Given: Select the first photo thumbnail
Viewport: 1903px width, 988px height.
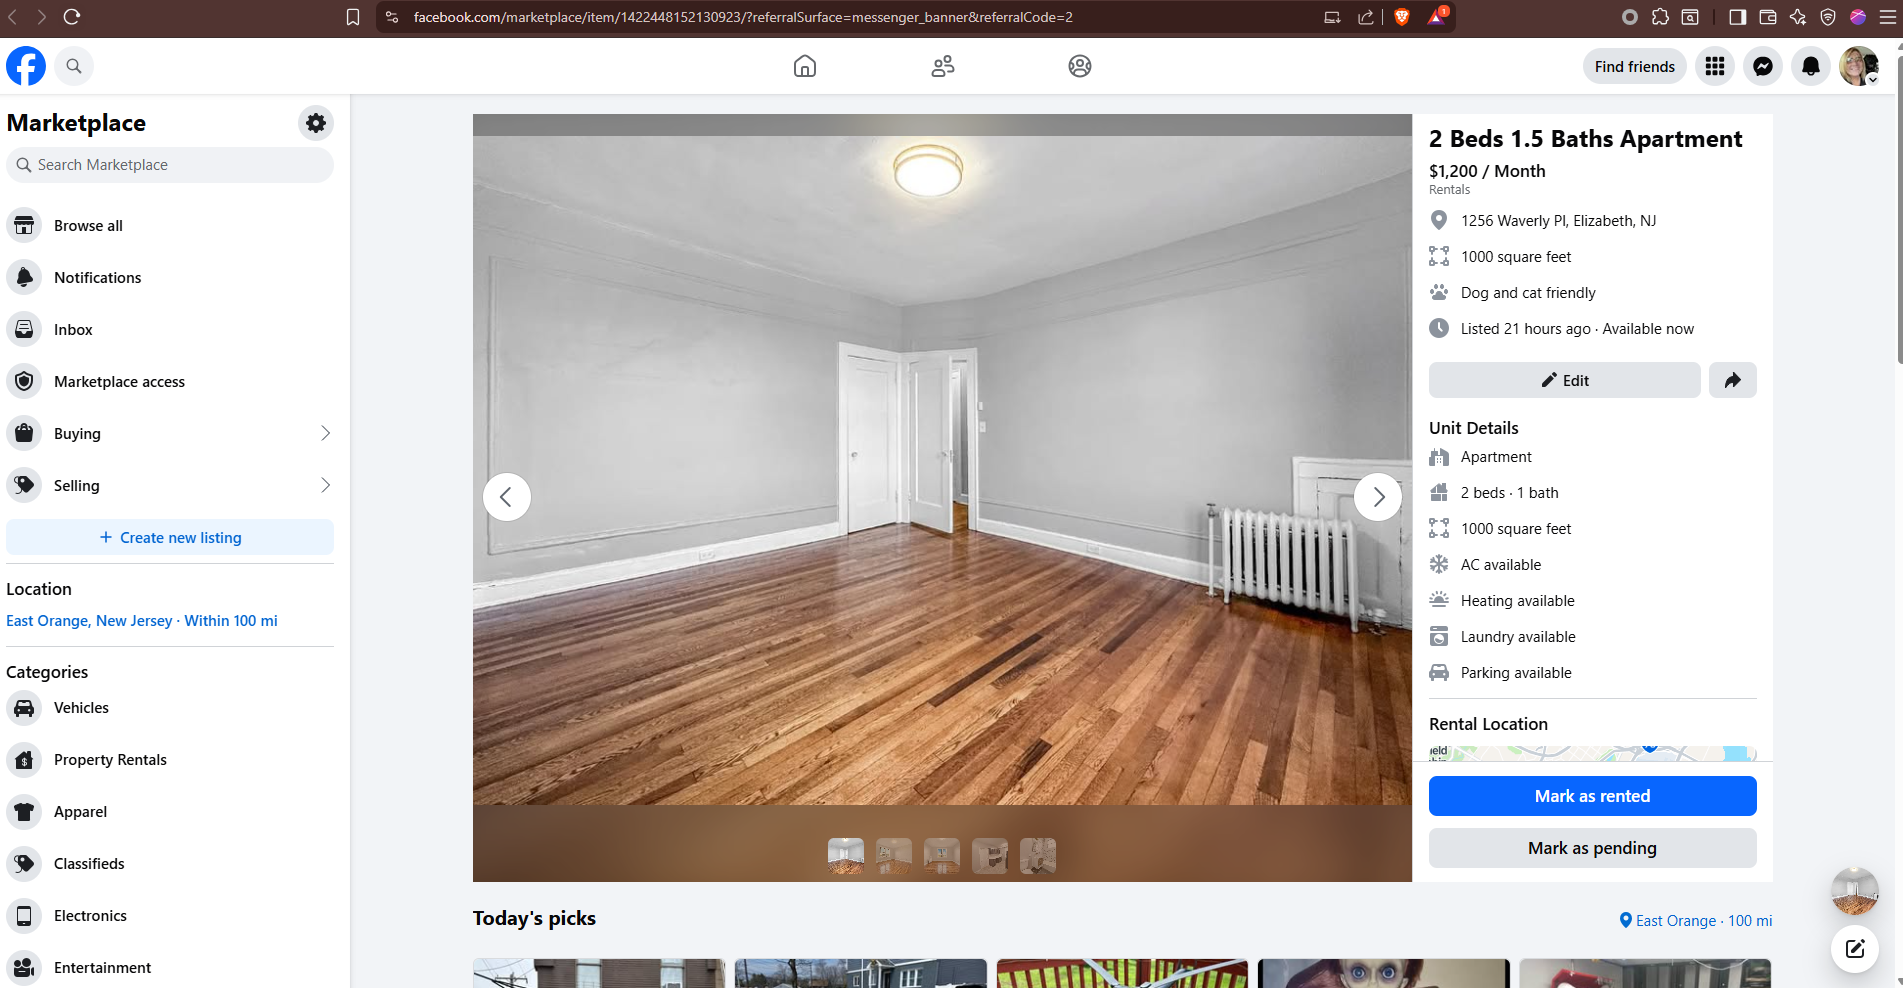Looking at the screenshot, I should click(x=846, y=856).
